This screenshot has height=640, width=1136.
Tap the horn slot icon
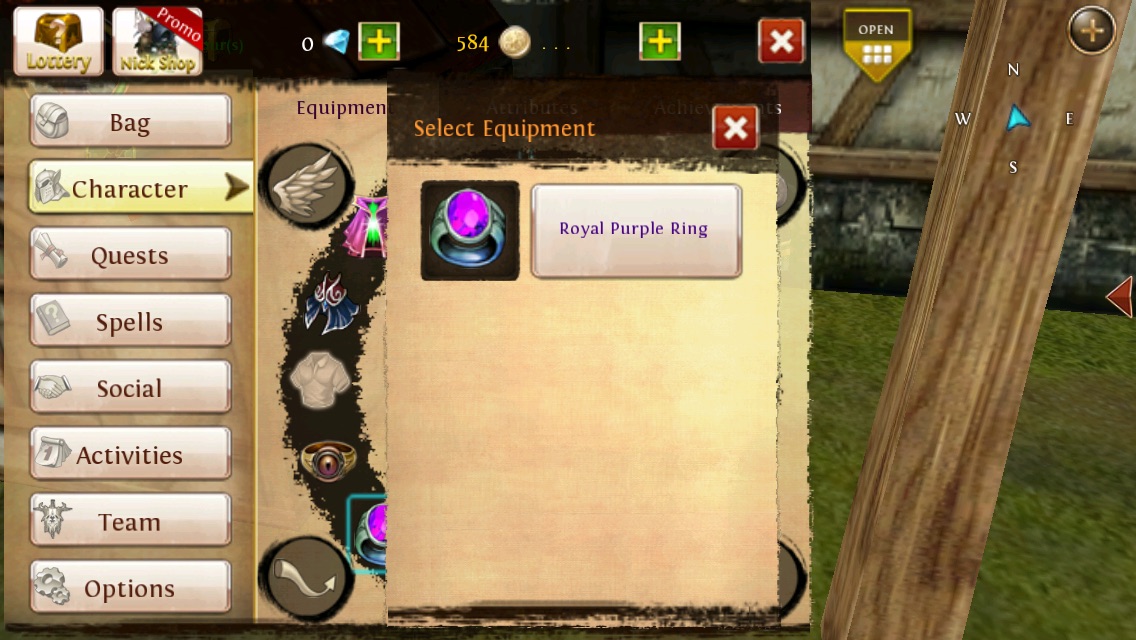coord(307,578)
